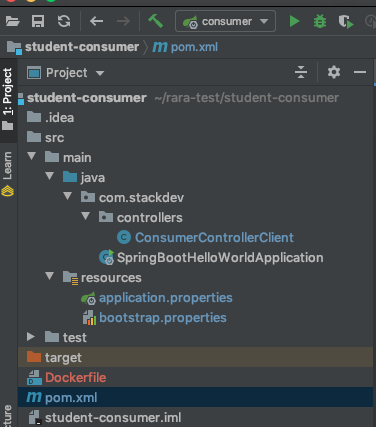Open Project panel settings gear
376x427 pixels.
click(x=334, y=72)
